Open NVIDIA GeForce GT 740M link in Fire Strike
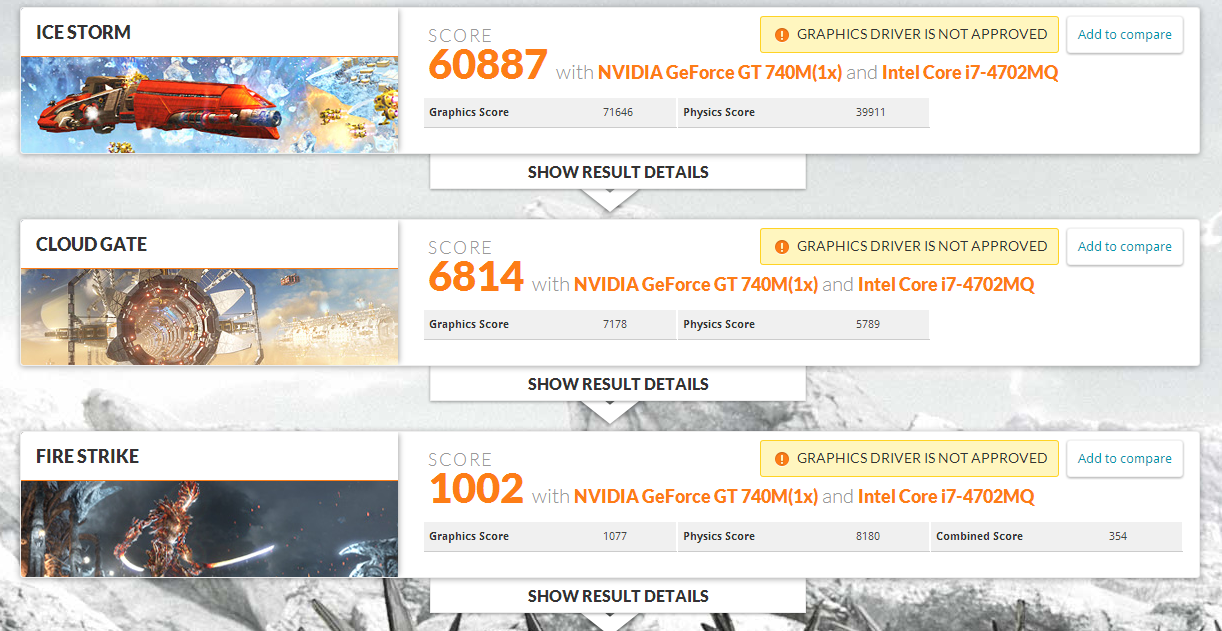The width and height of the screenshot is (1222, 631). tap(696, 496)
